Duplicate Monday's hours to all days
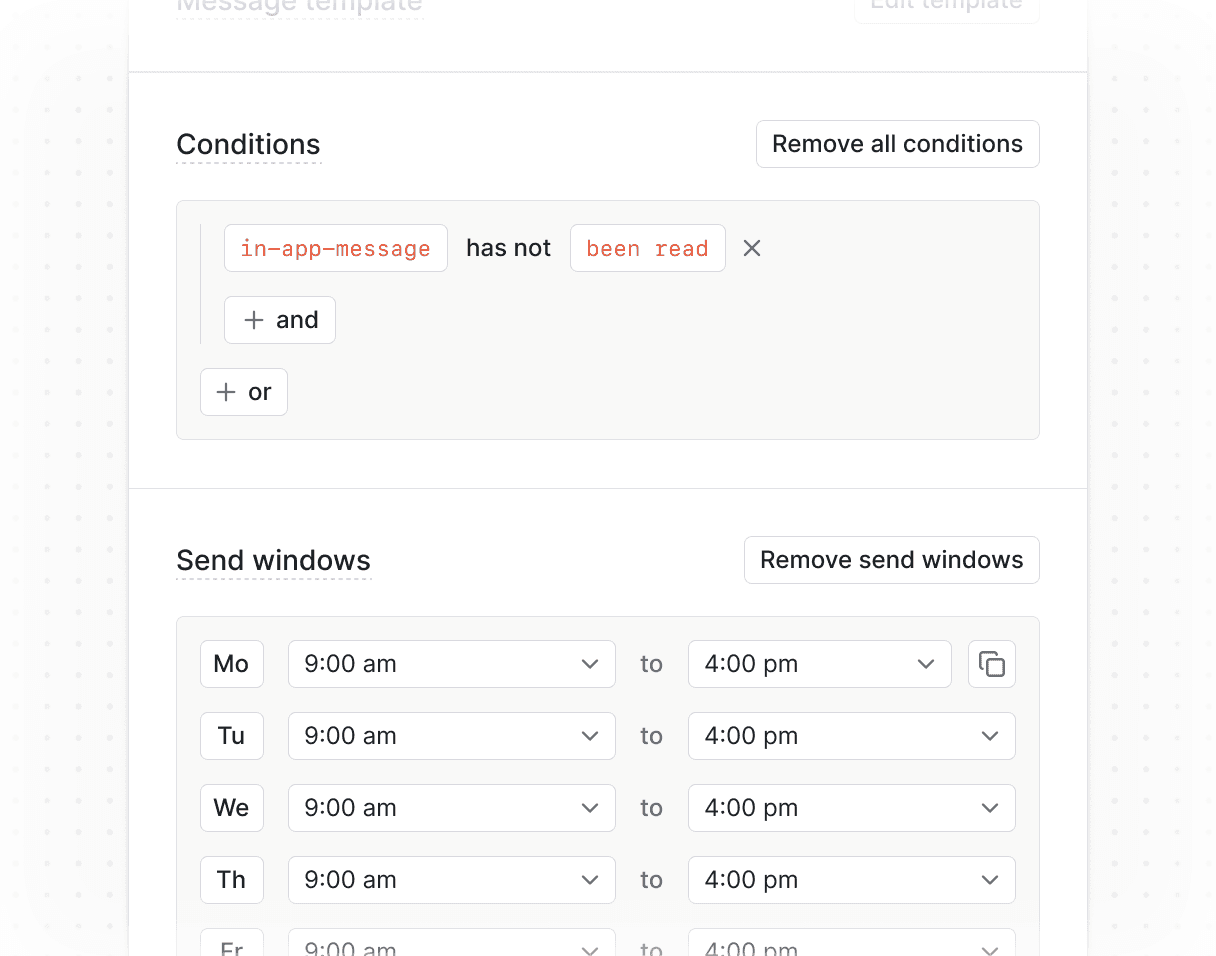Screen dimensions: 1216x956 pos(991,663)
